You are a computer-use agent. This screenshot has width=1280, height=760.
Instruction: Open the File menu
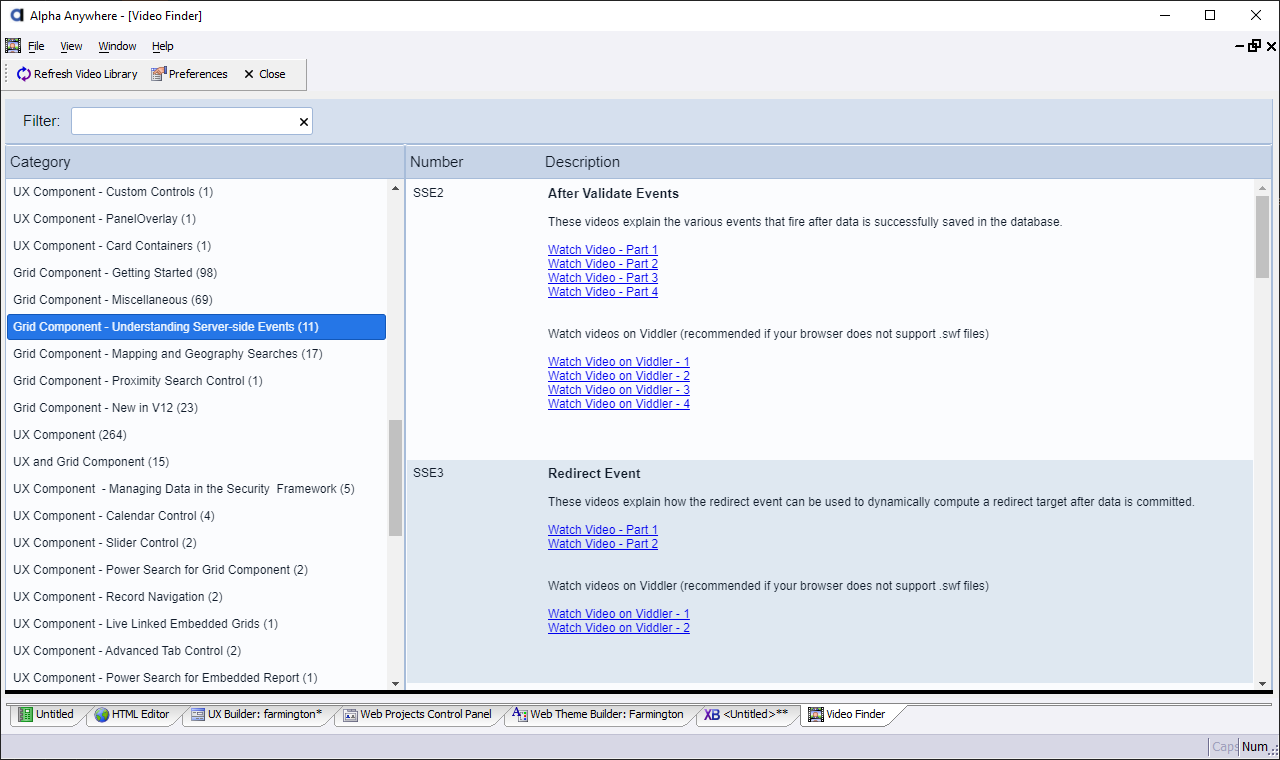[x=36, y=46]
